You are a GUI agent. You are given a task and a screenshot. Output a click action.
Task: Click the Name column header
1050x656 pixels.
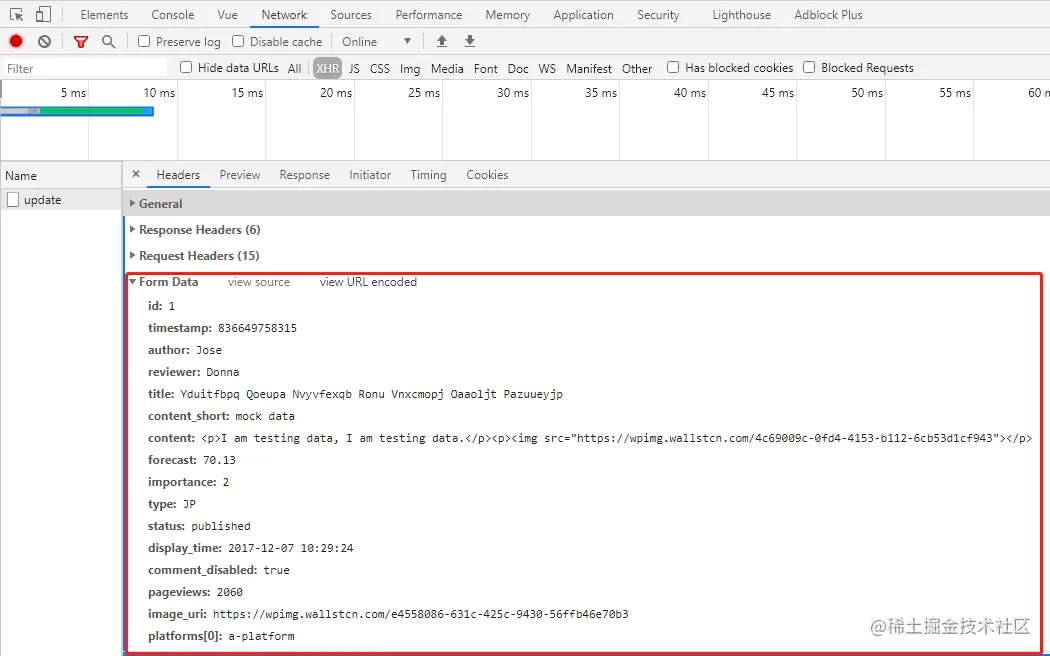(61, 175)
